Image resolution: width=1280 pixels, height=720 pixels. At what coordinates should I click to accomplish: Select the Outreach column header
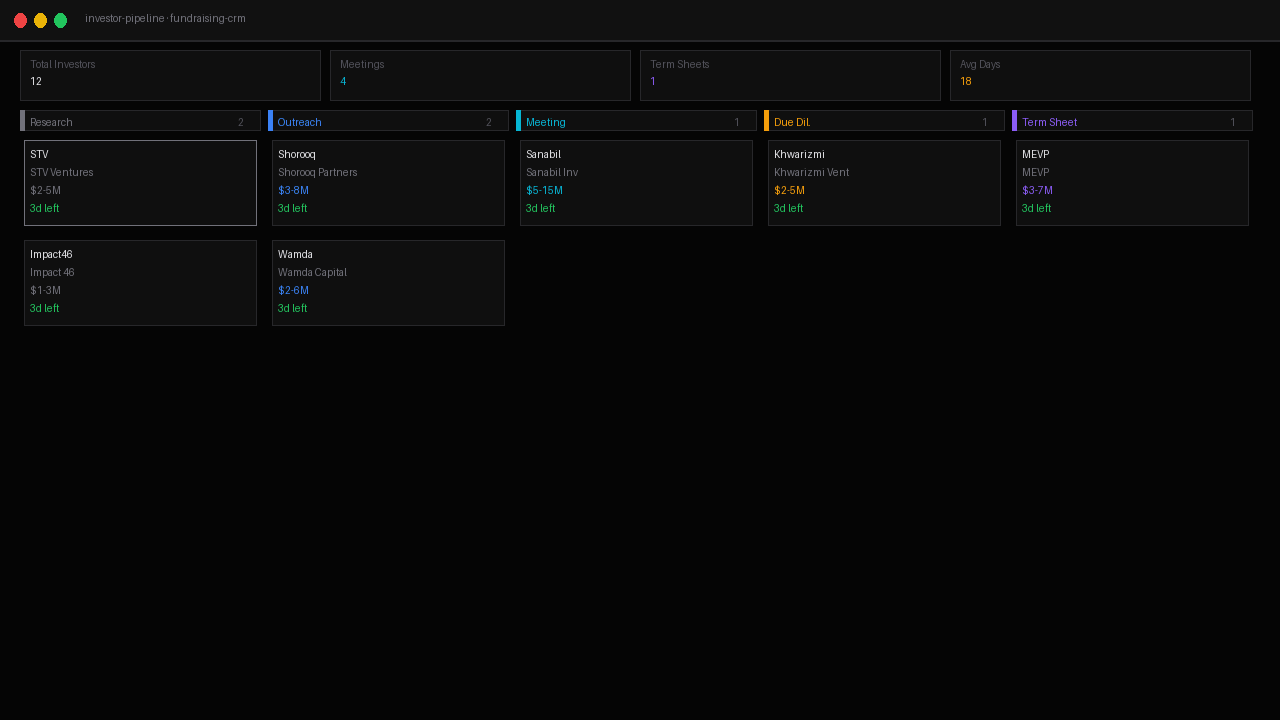pyautogui.click(x=388, y=121)
